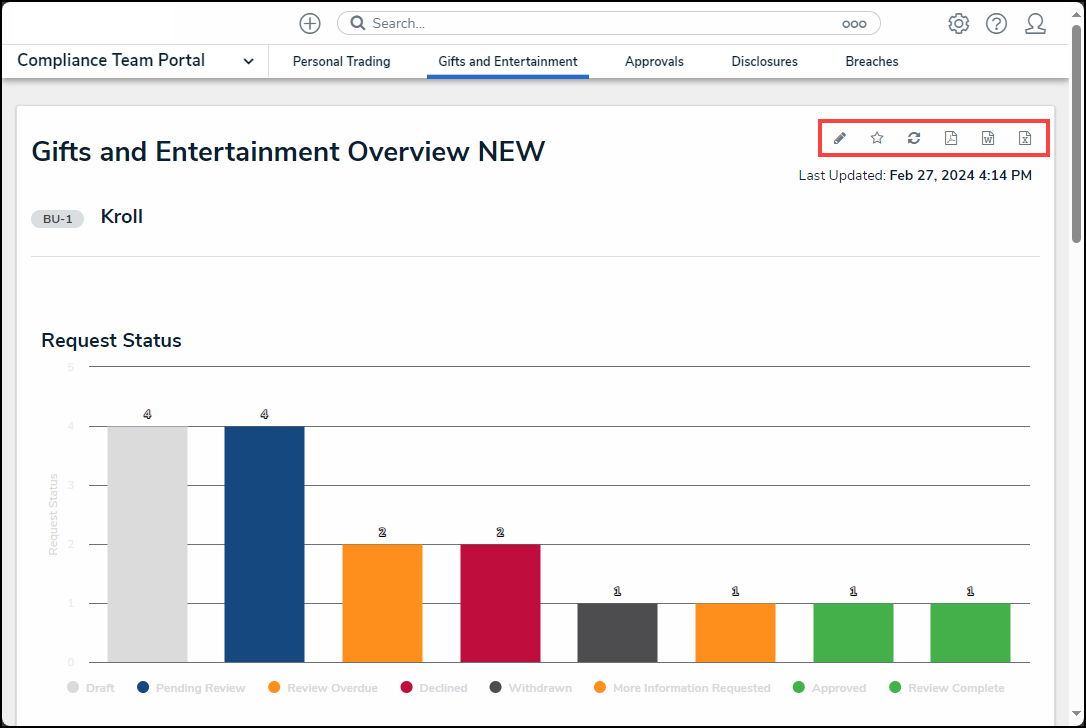Open the settings gear menu
1086x728 pixels.
pos(958,24)
